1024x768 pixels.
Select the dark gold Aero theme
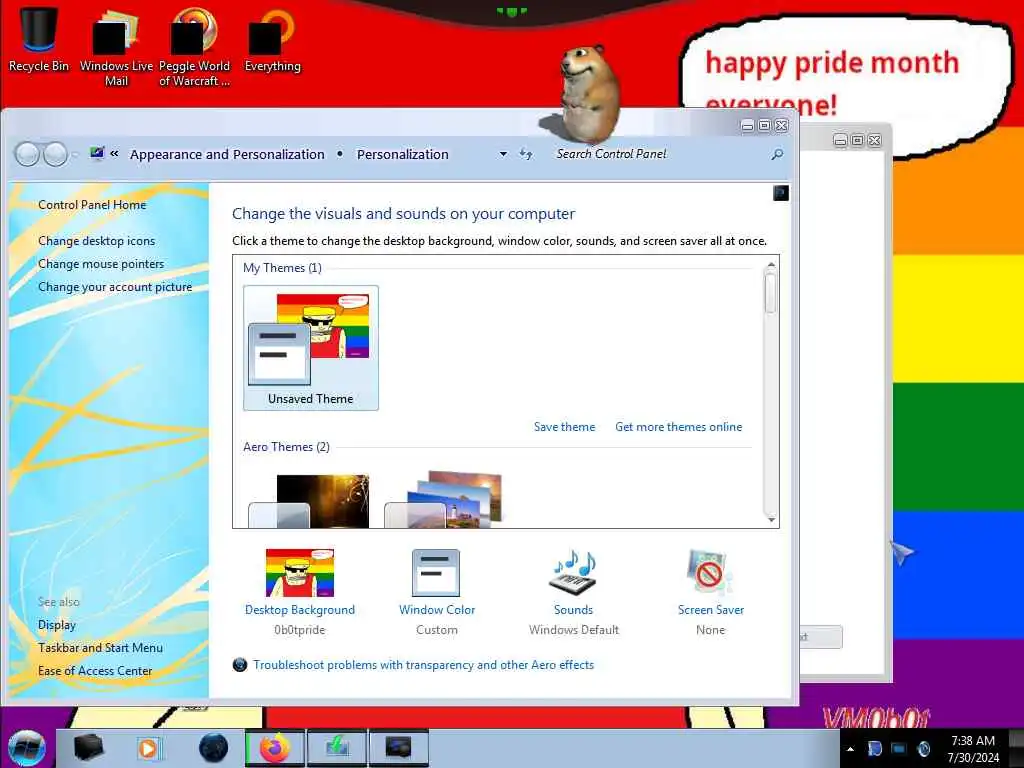(309, 500)
